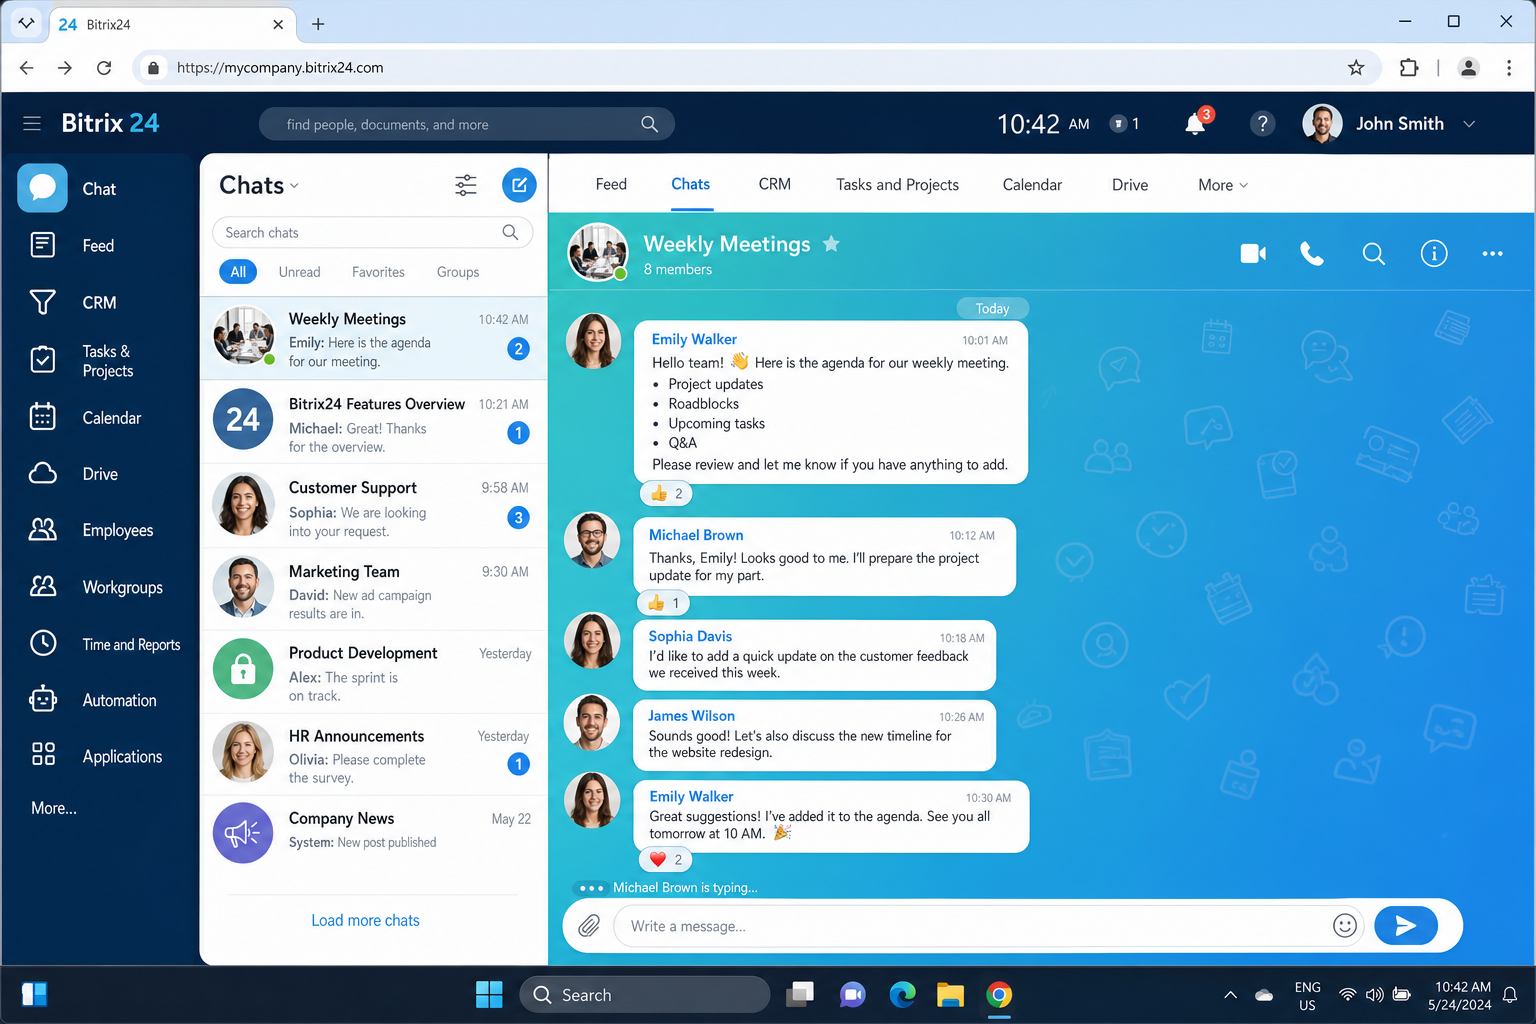Filter chats by Groups

click(458, 272)
